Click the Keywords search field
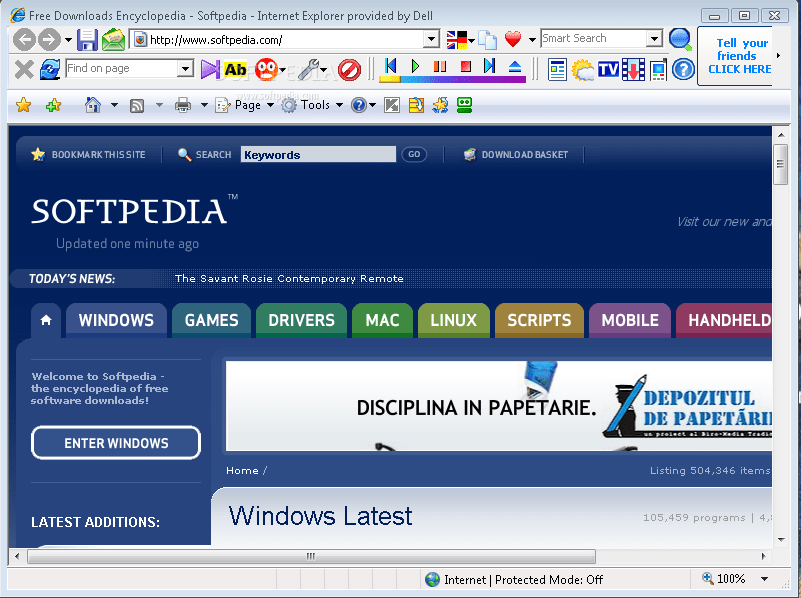The width and height of the screenshot is (801, 598). point(318,154)
